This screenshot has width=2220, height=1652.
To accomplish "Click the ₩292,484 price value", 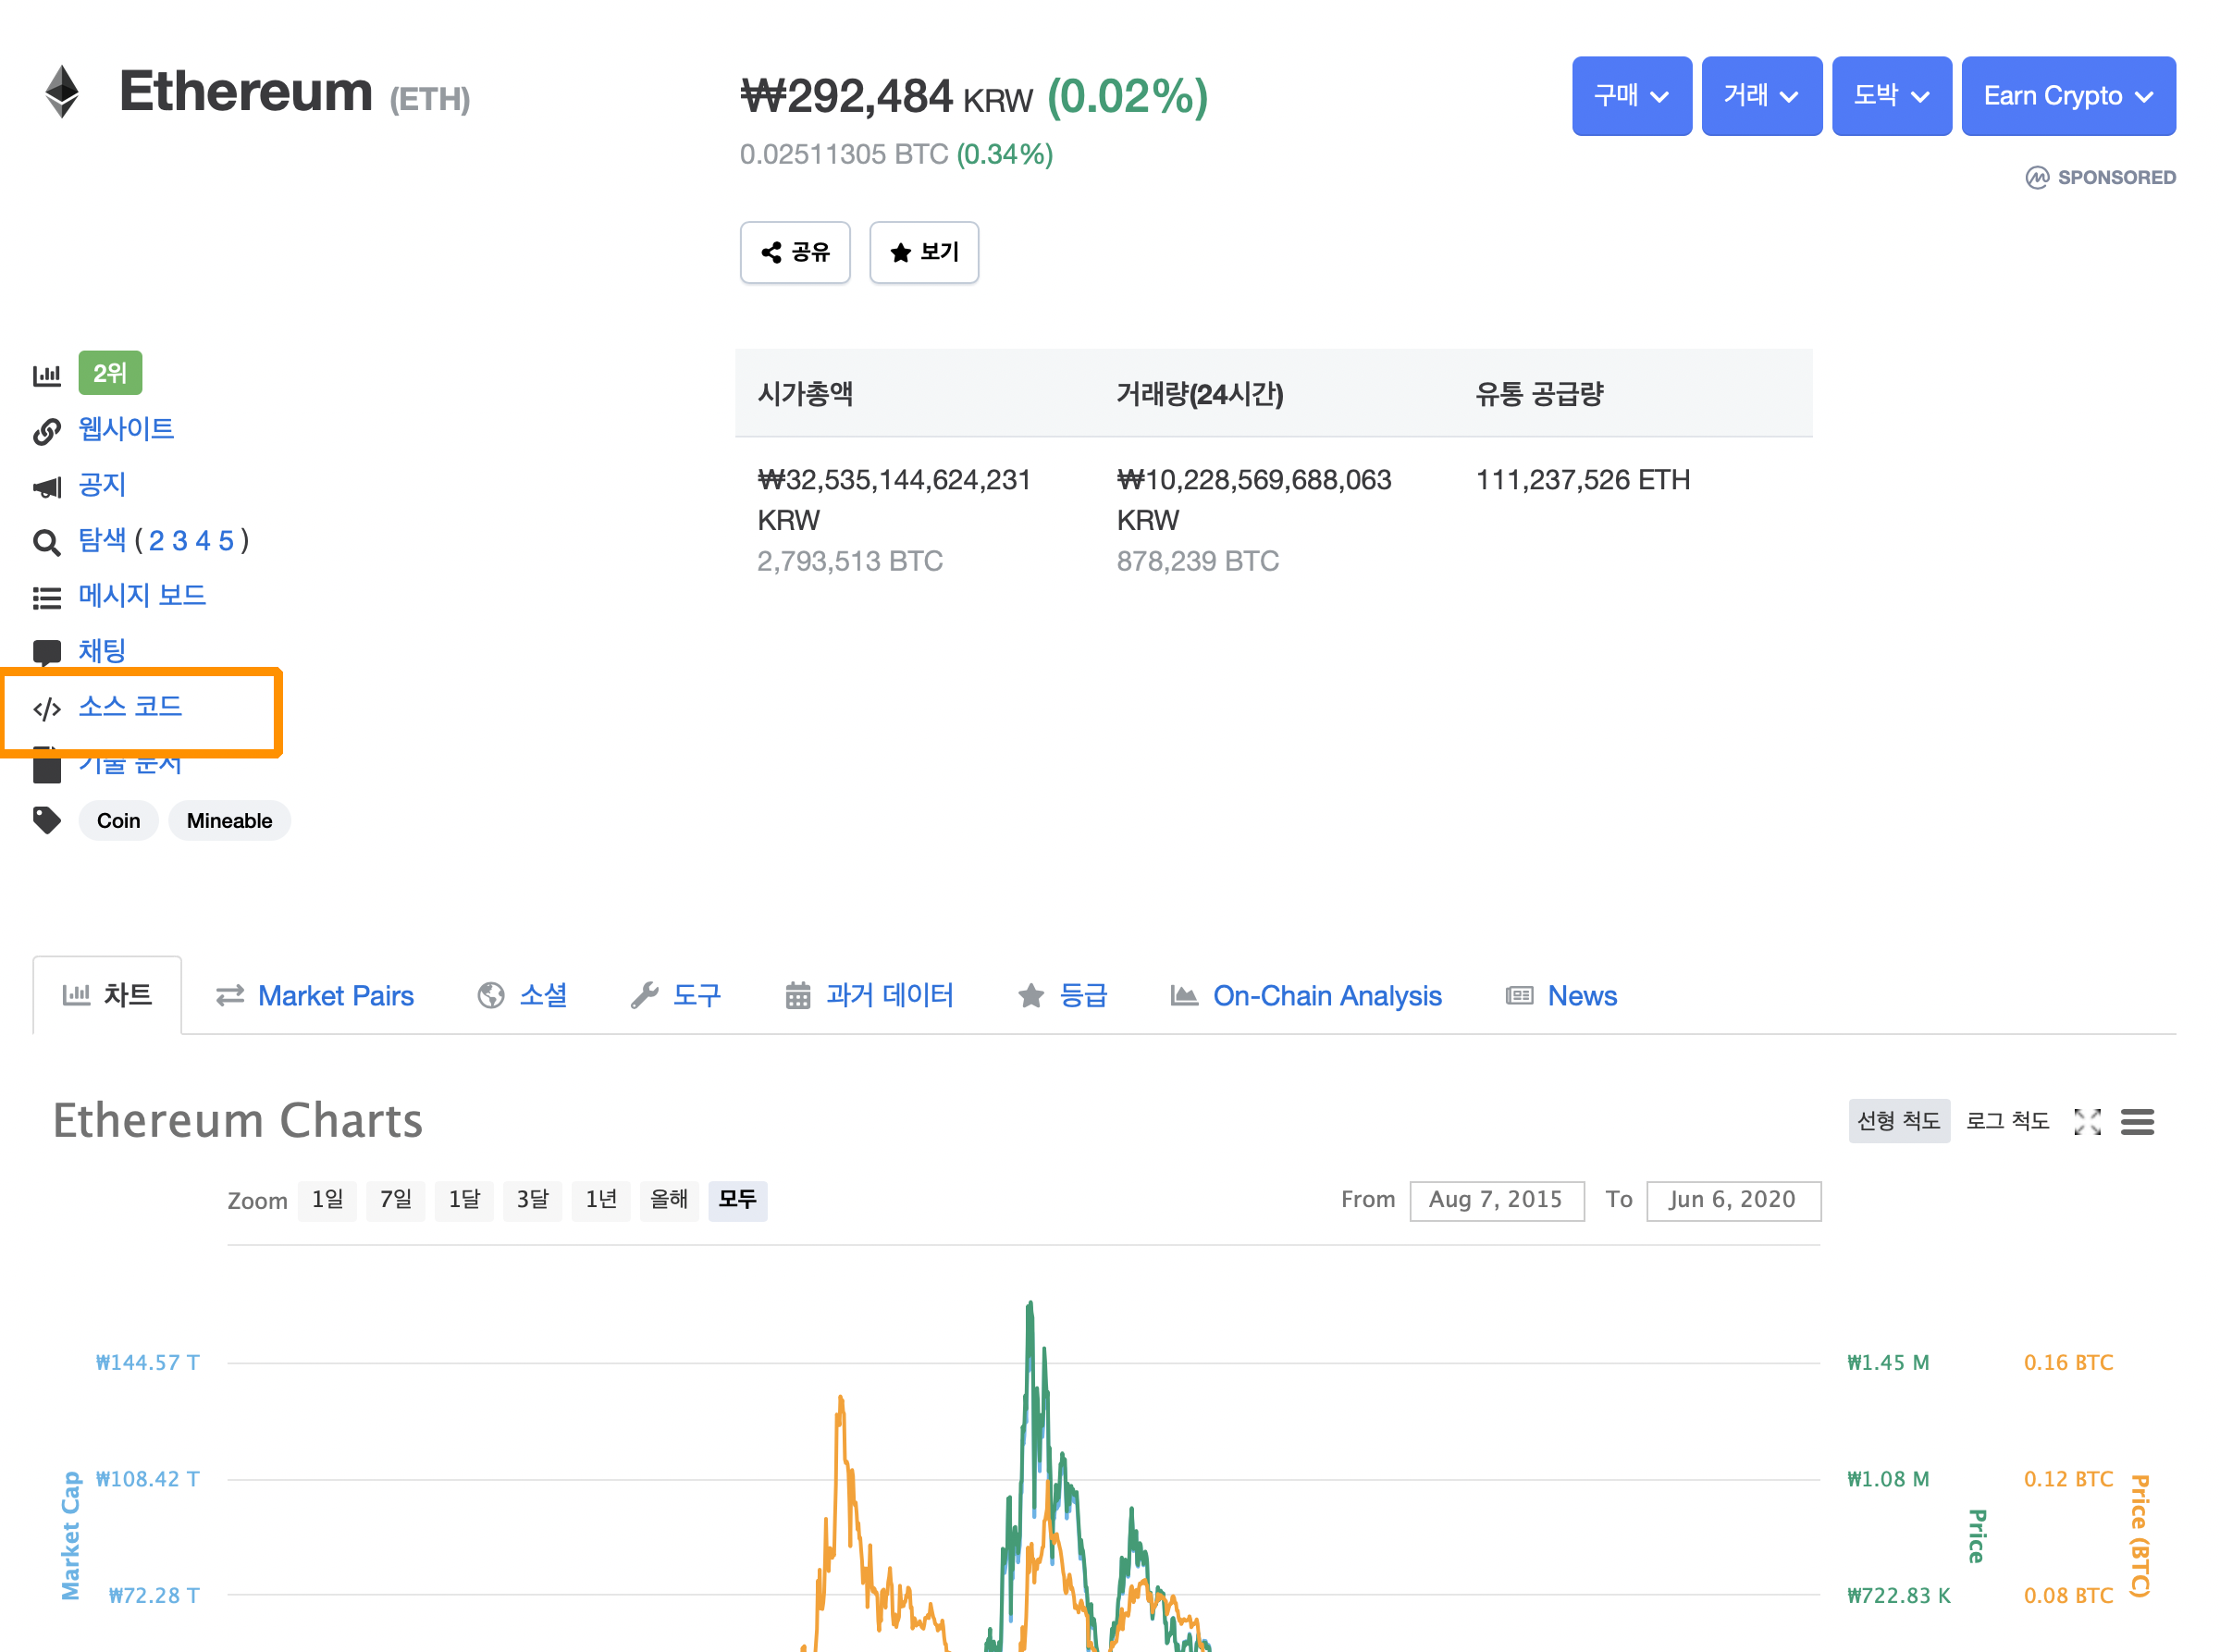I will pyautogui.click(x=846, y=96).
